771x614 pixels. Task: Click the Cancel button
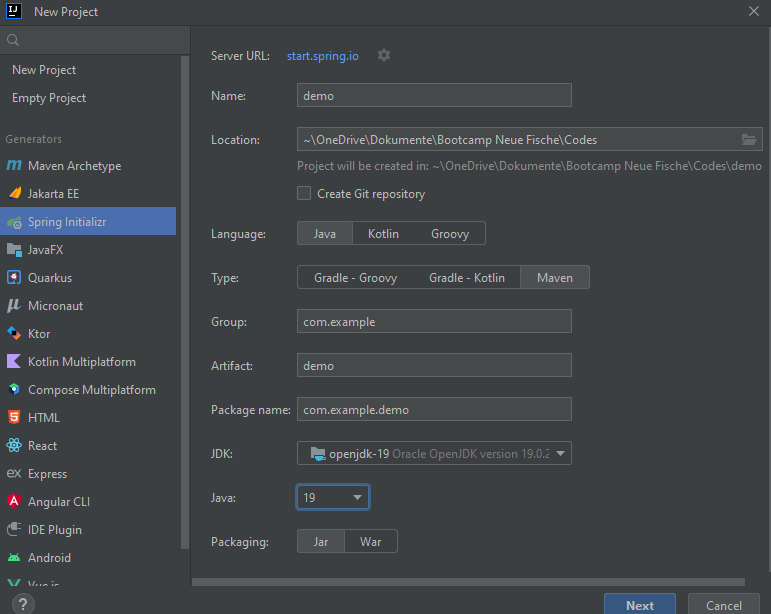tap(724, 605)
